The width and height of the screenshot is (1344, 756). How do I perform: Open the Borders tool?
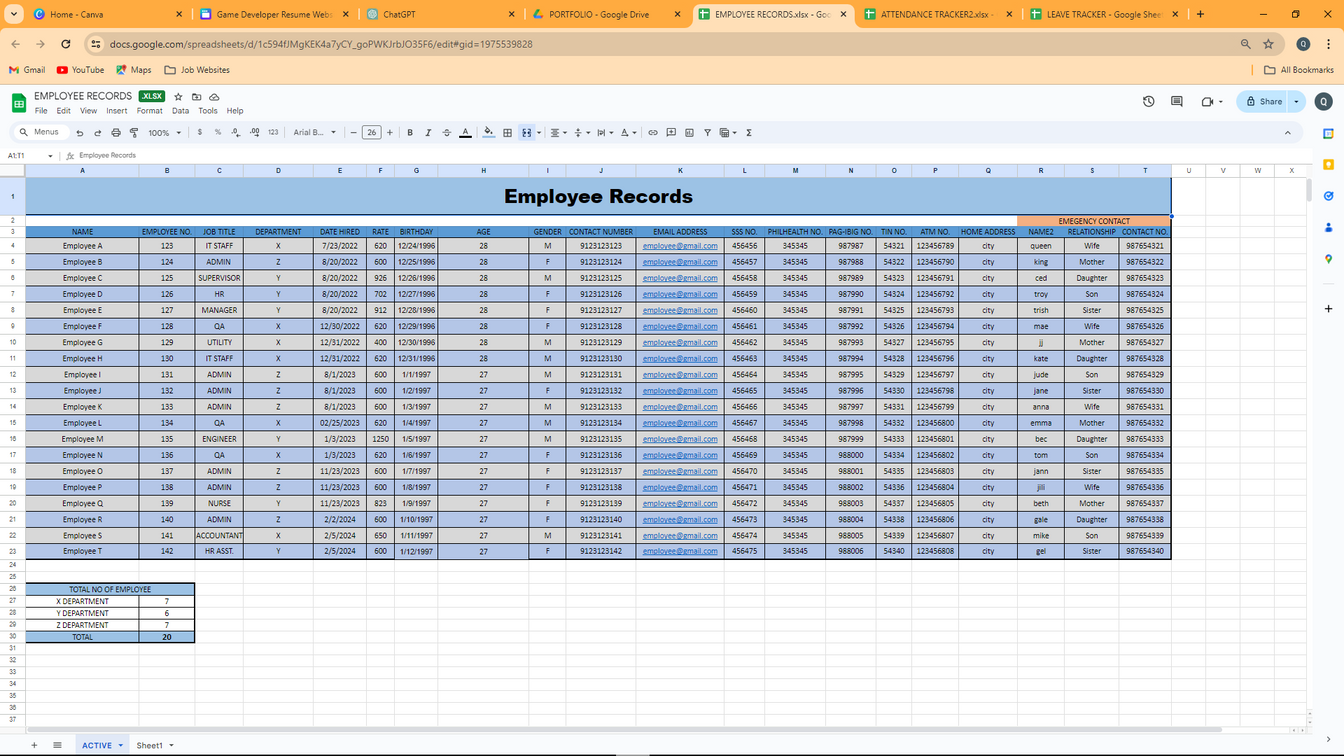pos(508,133)
